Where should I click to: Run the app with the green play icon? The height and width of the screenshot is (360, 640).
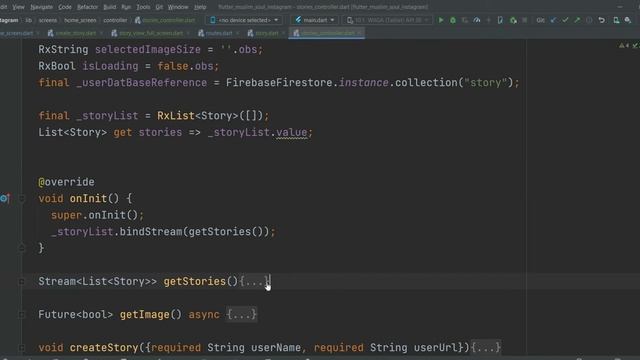point(441,20)
